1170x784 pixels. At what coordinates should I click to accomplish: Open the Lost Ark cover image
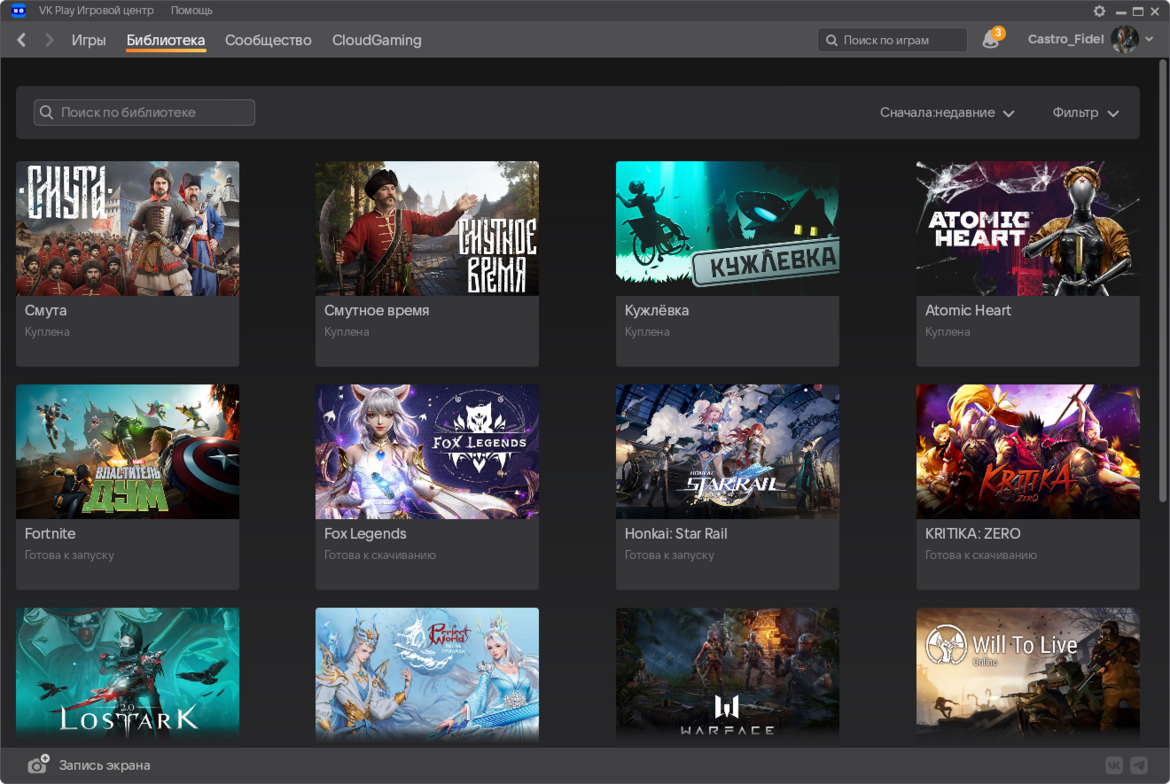128,674
